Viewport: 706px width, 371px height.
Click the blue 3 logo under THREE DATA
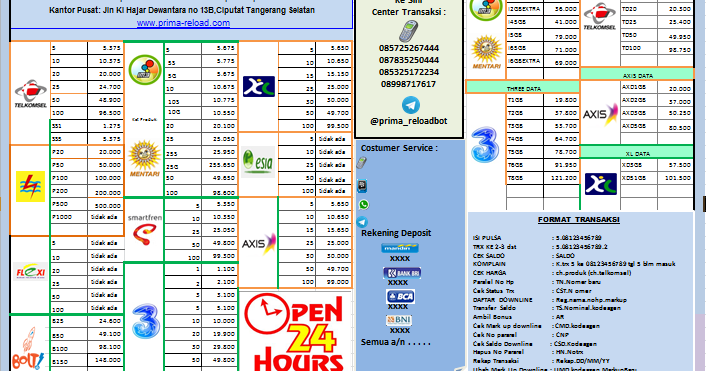(x=485, y=145)
